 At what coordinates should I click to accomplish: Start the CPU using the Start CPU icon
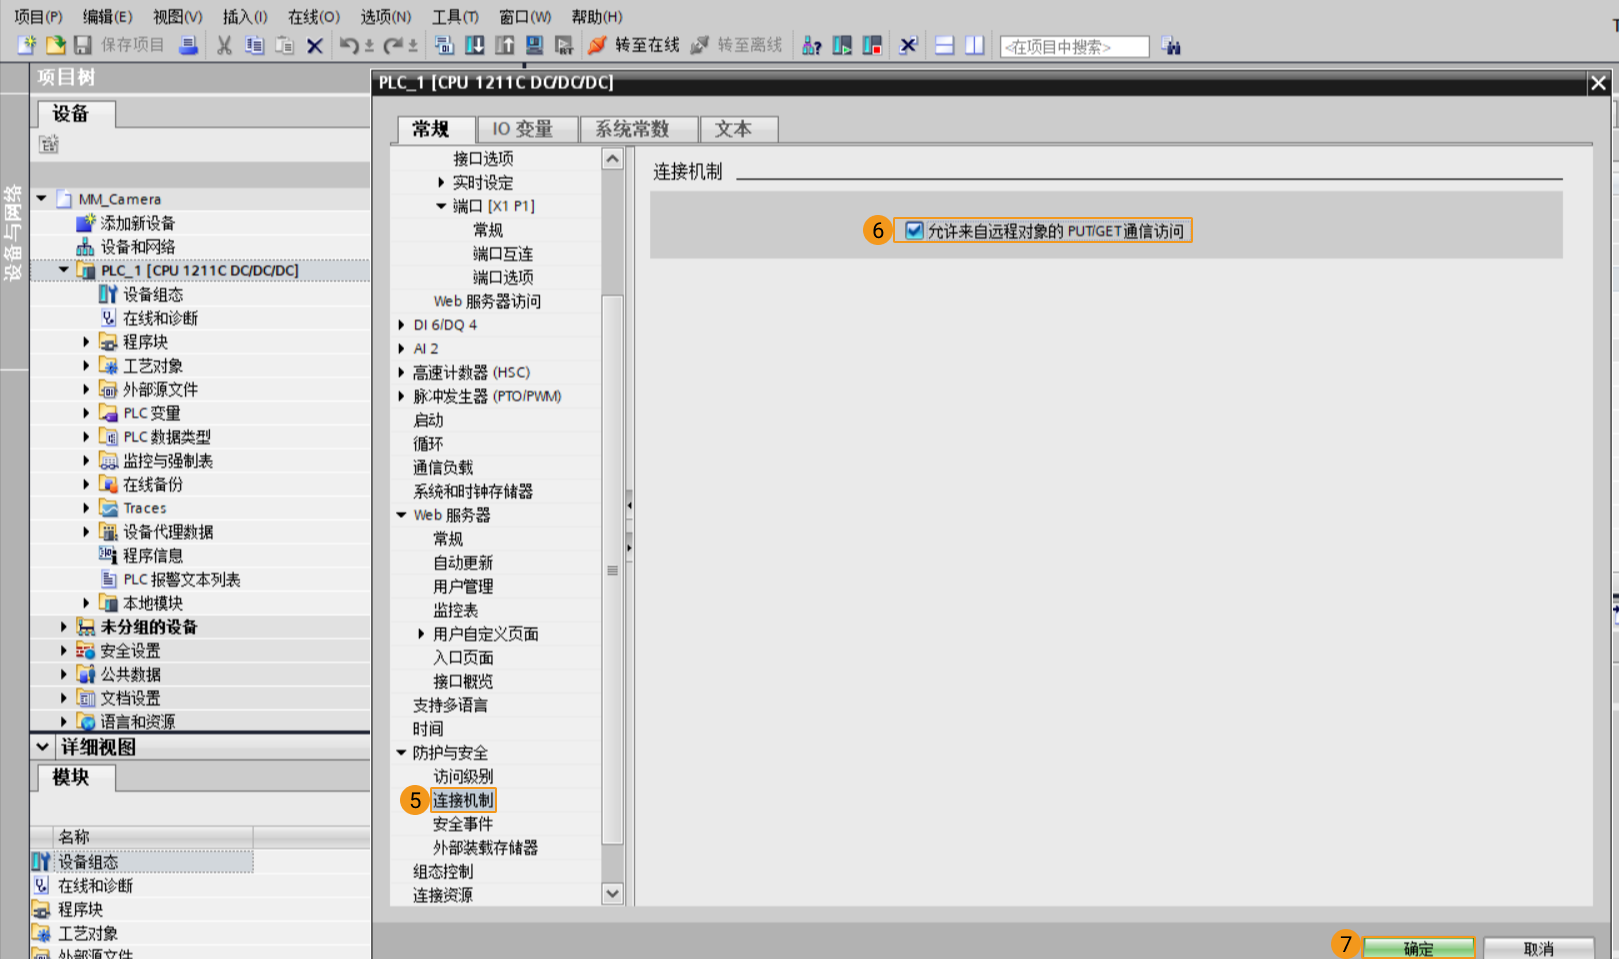coord(842,45)
